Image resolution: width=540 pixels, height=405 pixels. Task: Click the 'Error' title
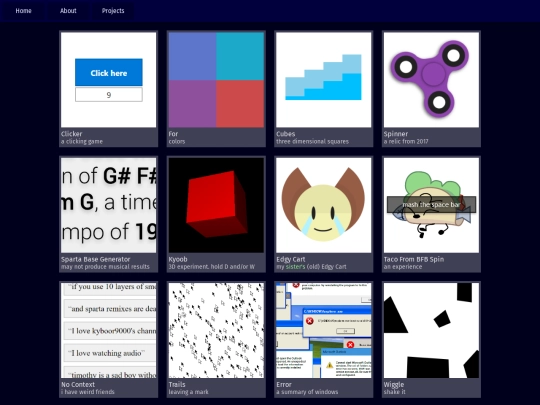(x=284, y=385)
